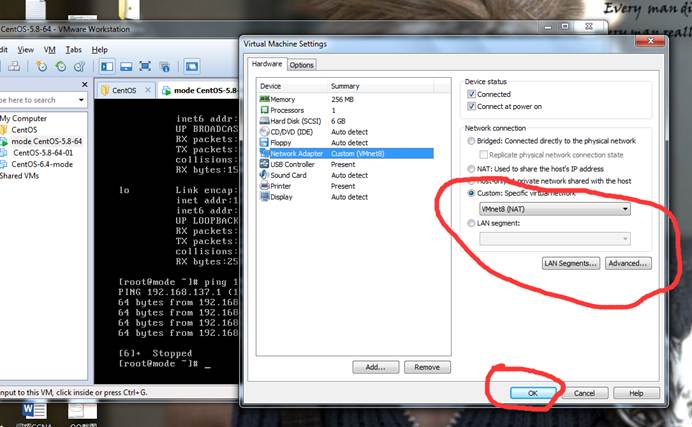Image resolution: width=692 pixels, height=427 pixels.
Task: Click inside the VM console terminal
Action: click(166, 241)
